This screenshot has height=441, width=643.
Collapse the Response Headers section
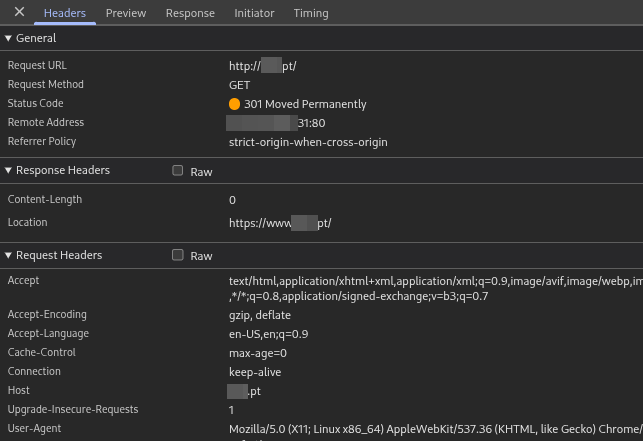[9, 171]
